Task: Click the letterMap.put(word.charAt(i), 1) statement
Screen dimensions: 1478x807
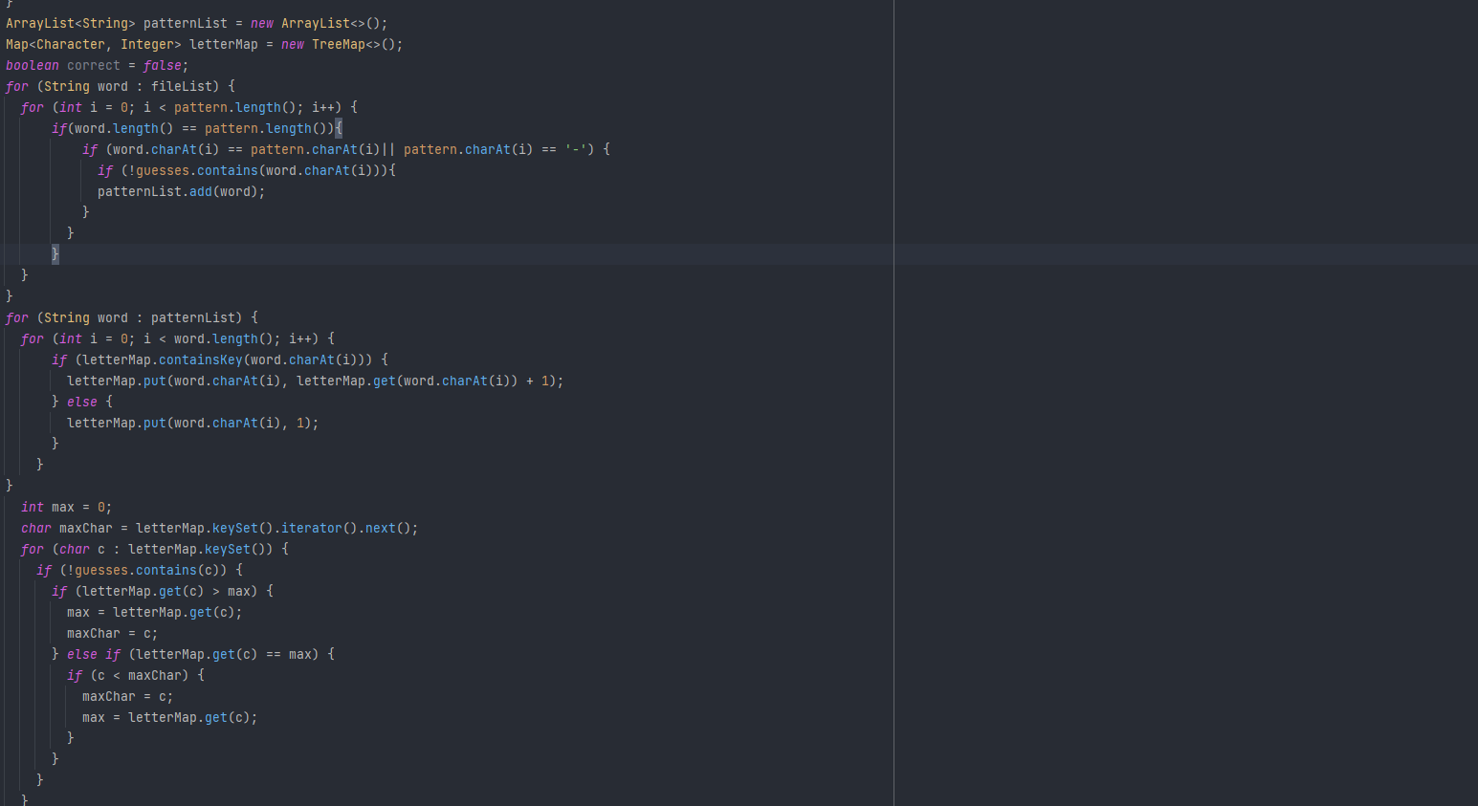Action: (192, 423)
